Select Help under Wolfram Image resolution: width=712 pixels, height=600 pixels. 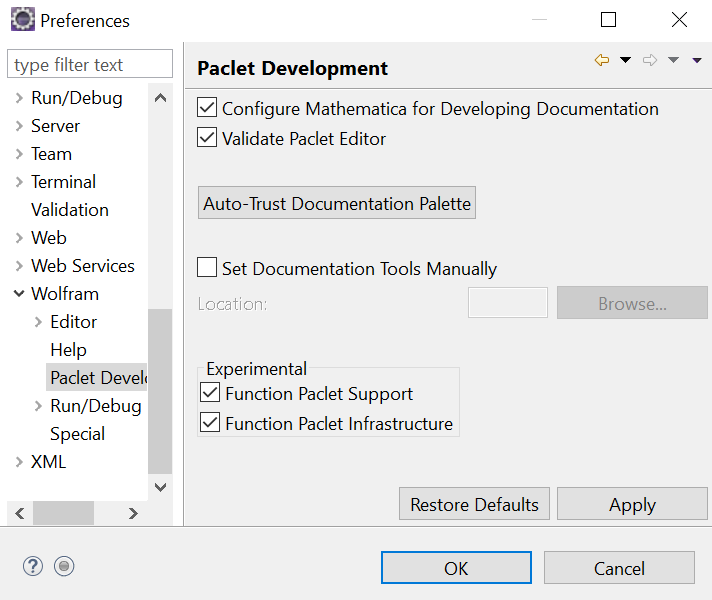[69, 350]
